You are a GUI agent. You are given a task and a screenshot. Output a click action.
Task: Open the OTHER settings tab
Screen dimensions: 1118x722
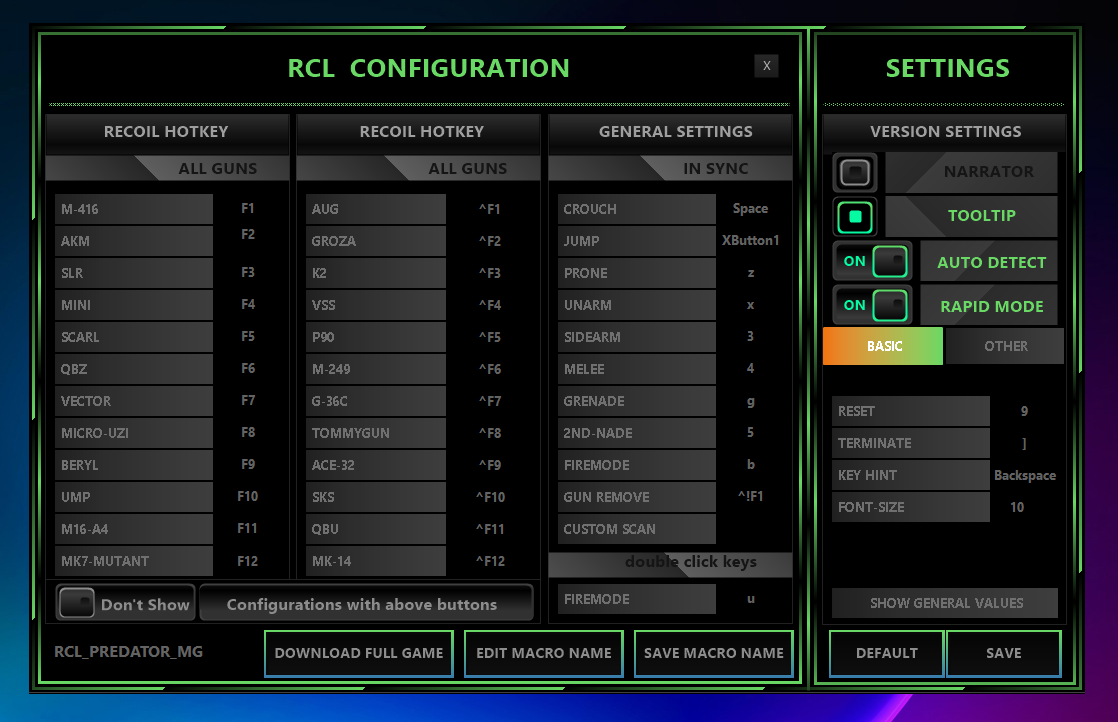pos(1005,346)
